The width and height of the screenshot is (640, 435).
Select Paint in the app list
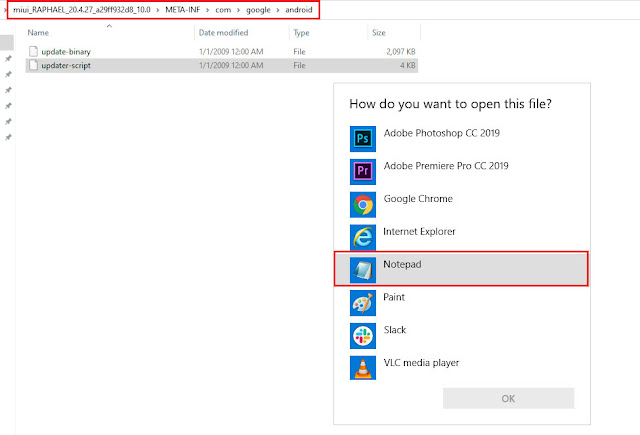(394, 297)
